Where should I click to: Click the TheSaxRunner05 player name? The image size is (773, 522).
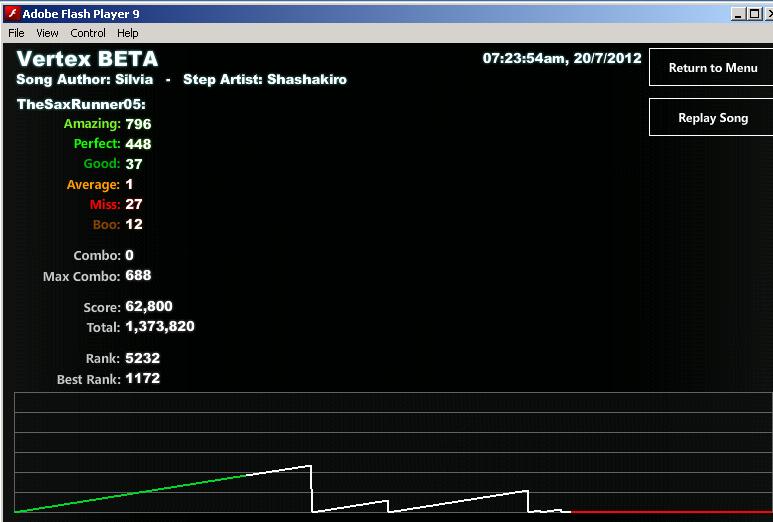81,104
